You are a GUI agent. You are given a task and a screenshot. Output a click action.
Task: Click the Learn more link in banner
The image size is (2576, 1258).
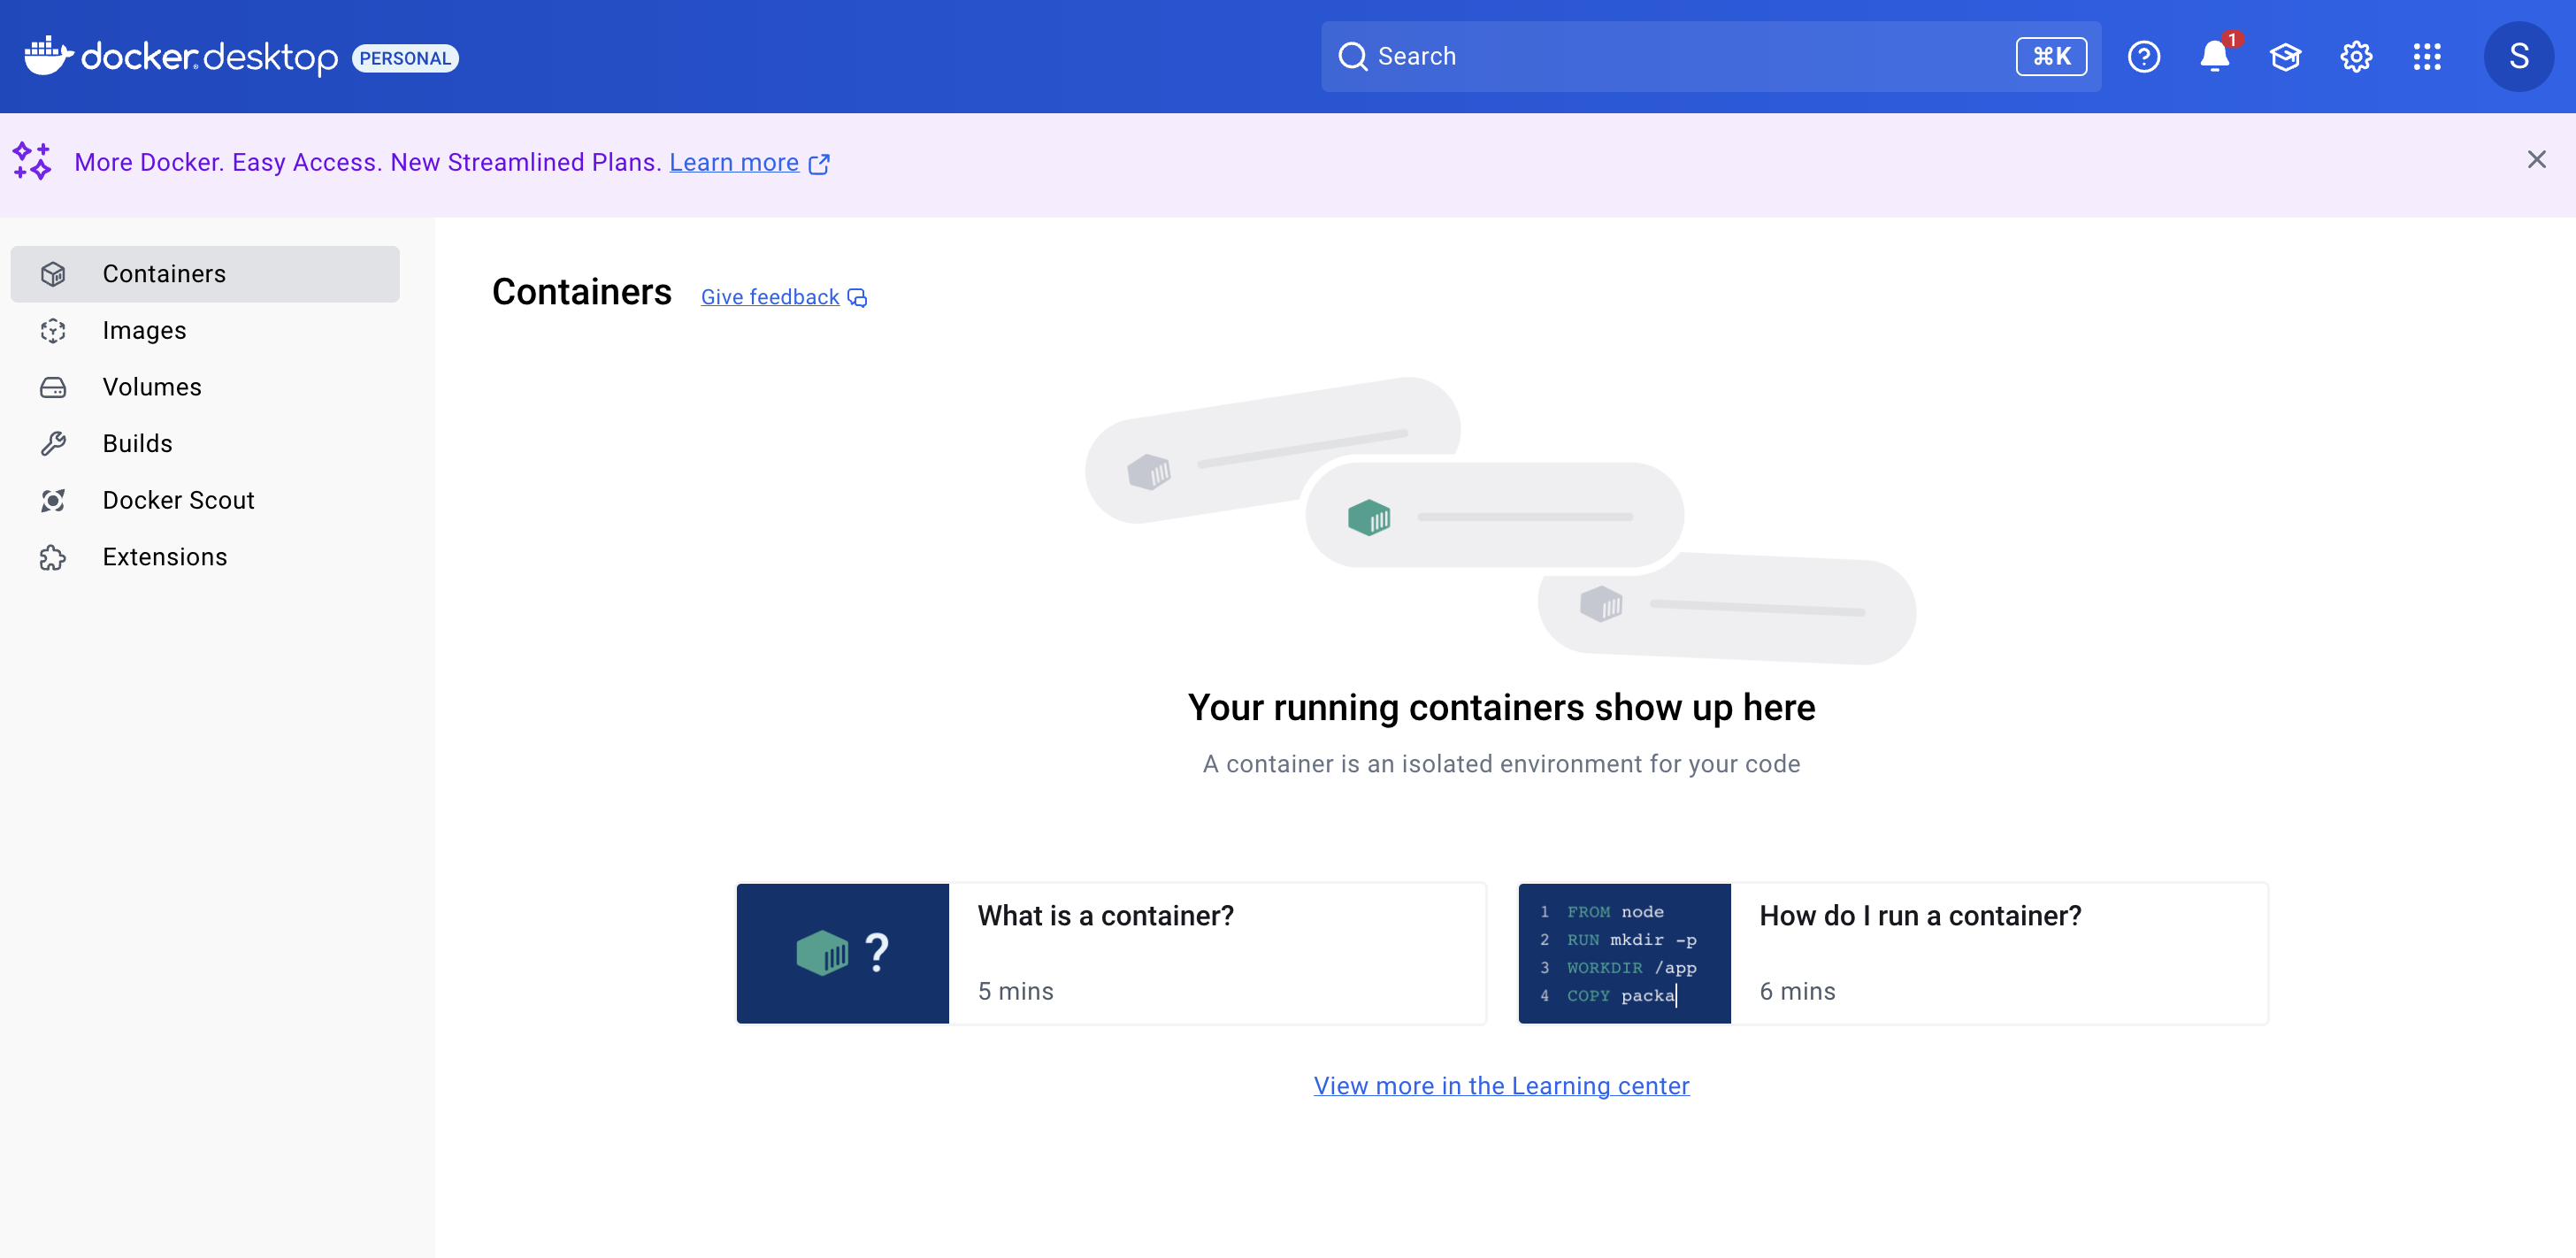[734, 162]
